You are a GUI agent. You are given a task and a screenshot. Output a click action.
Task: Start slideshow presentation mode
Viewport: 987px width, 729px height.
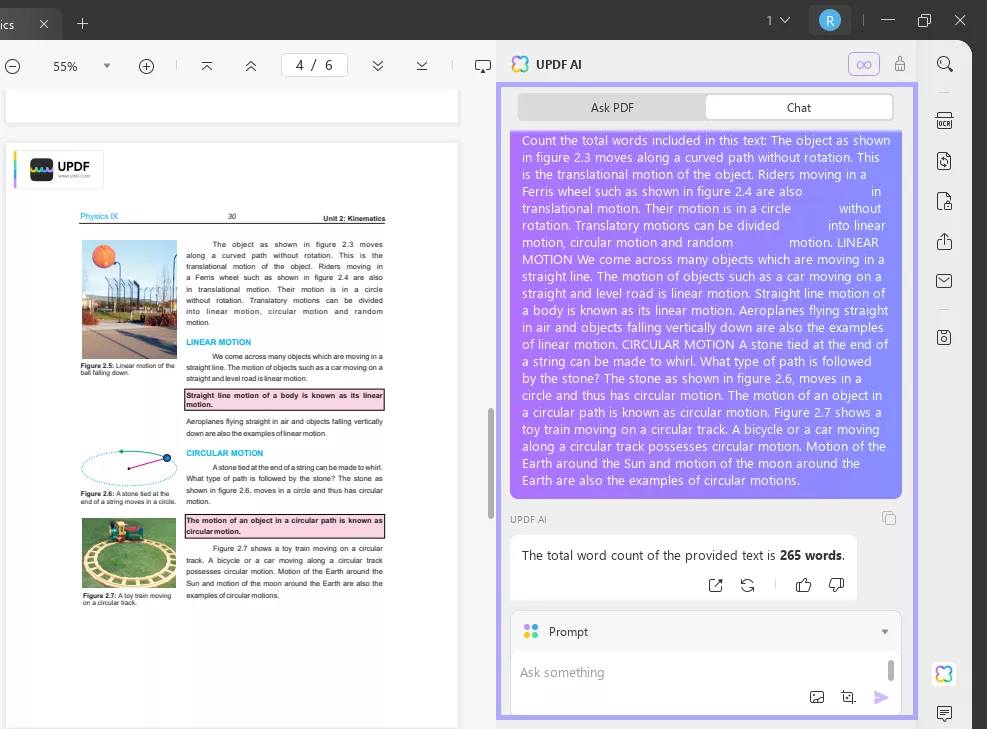tap(482, 66)
